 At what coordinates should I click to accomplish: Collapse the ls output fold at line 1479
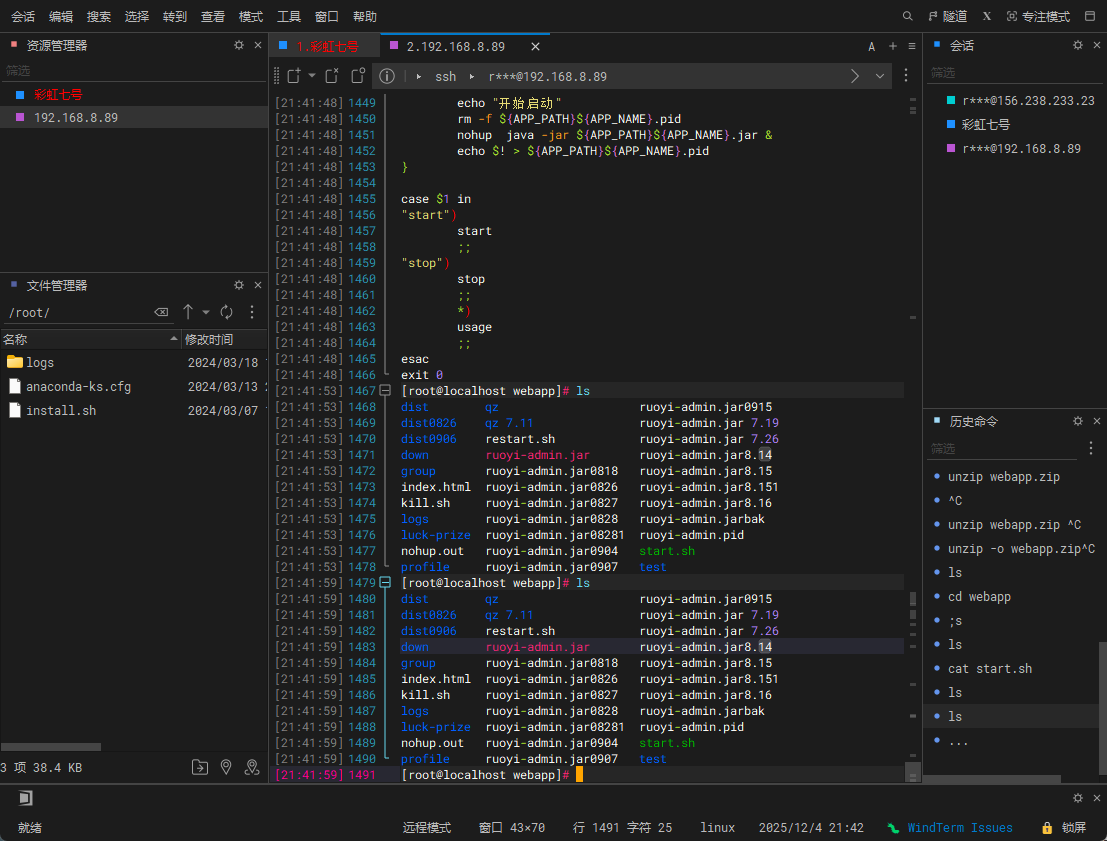pos(385,583)
